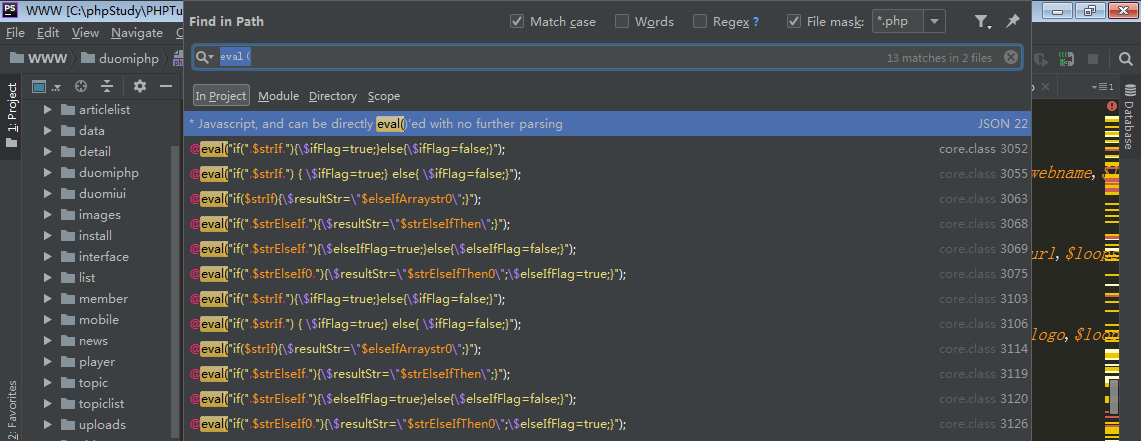
Task: Click the scroll from source target icon
Action: [x=81, y=86]
